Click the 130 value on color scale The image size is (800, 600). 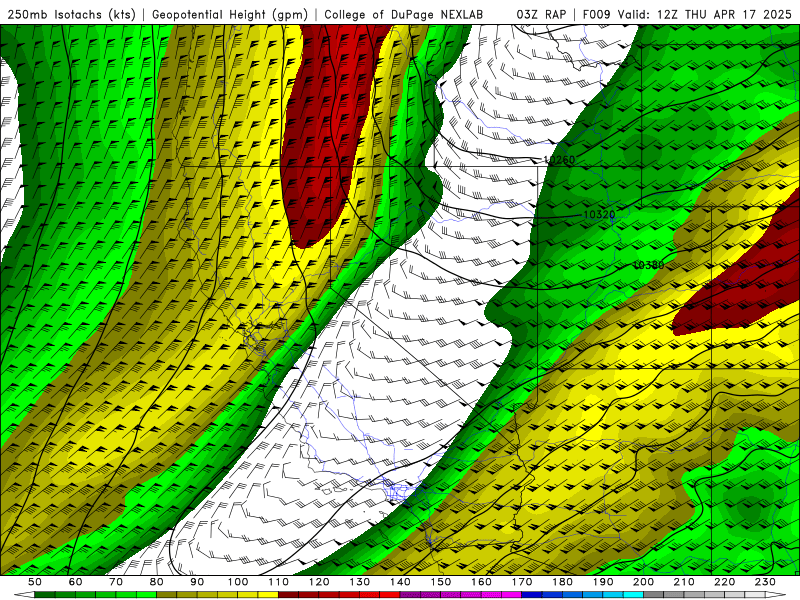point(360,582)
